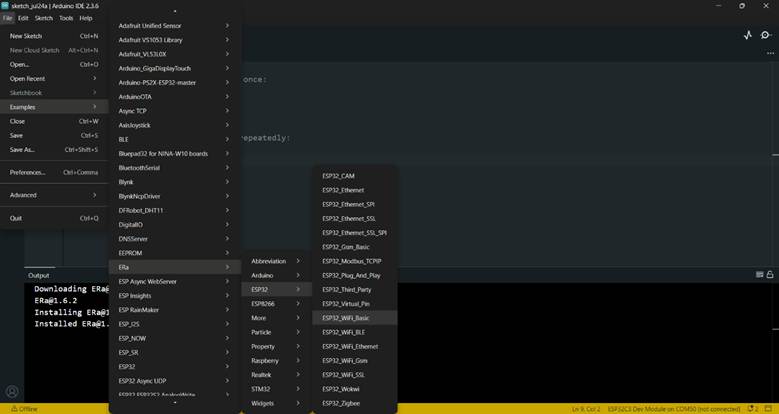
Task: Open the Serial Plotter icon
Action: 748,35
